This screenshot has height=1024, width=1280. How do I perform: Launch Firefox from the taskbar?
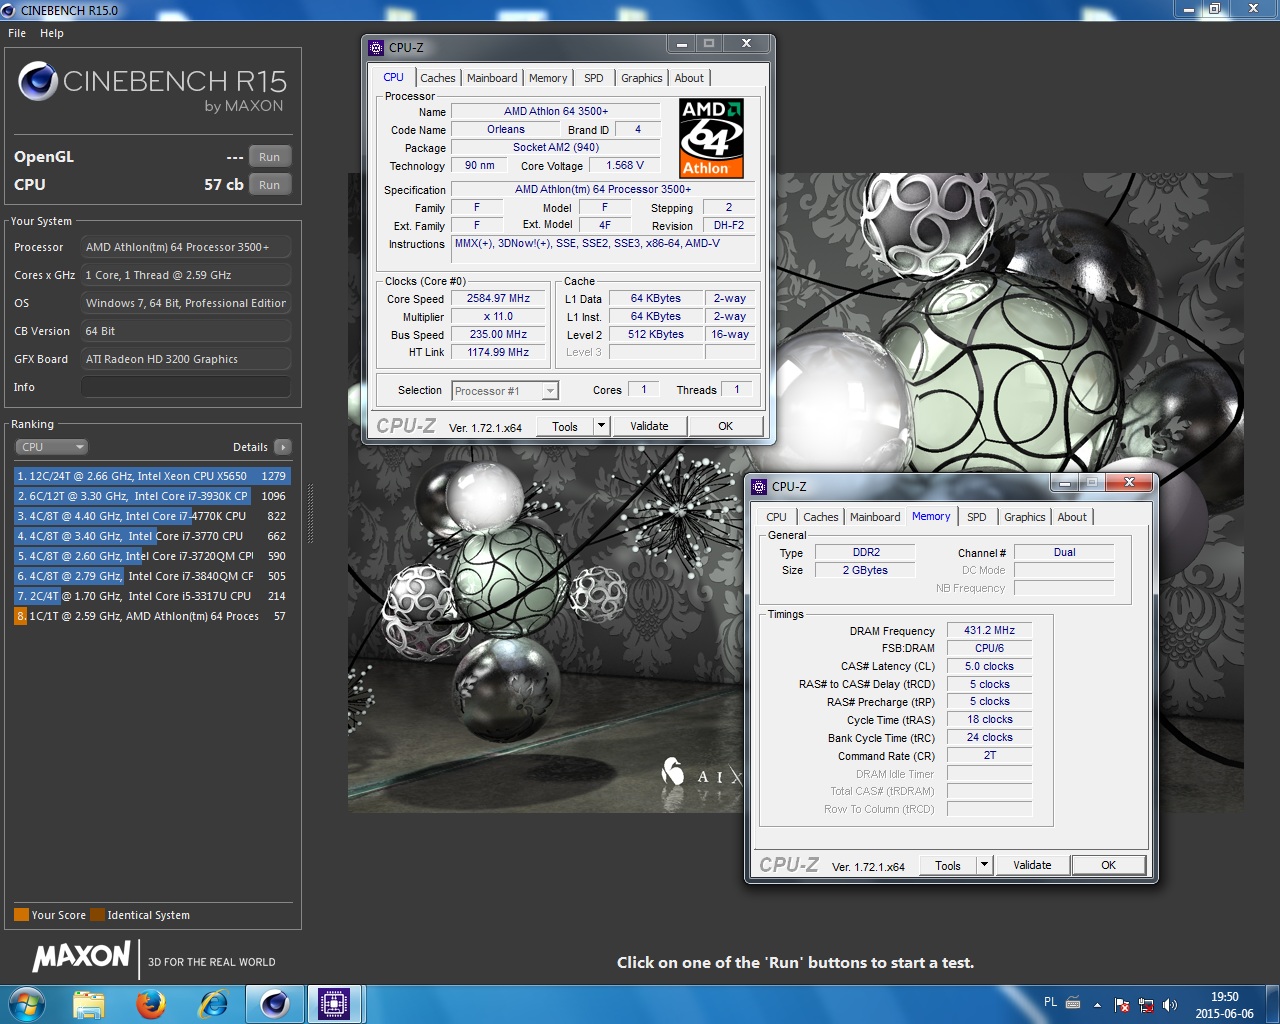click(x=151, y=1004)
